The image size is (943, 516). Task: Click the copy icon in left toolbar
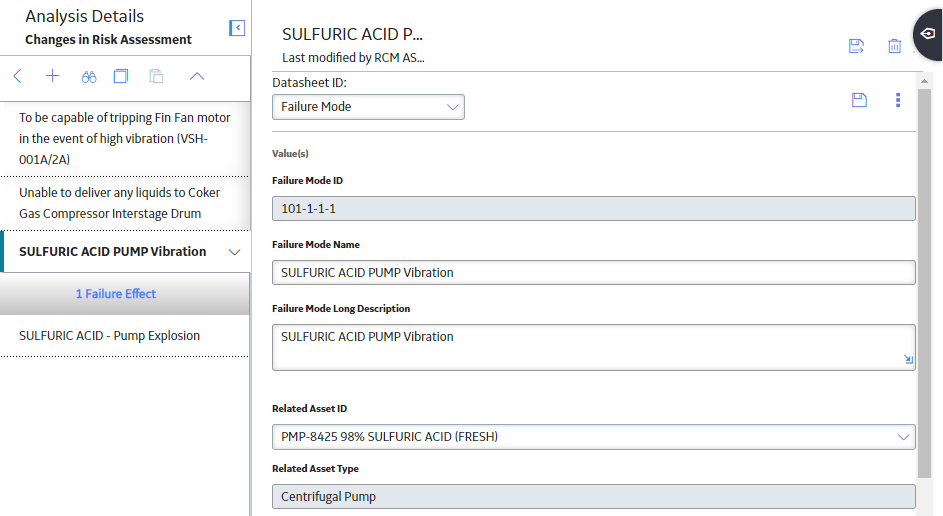tap(121, 76)
